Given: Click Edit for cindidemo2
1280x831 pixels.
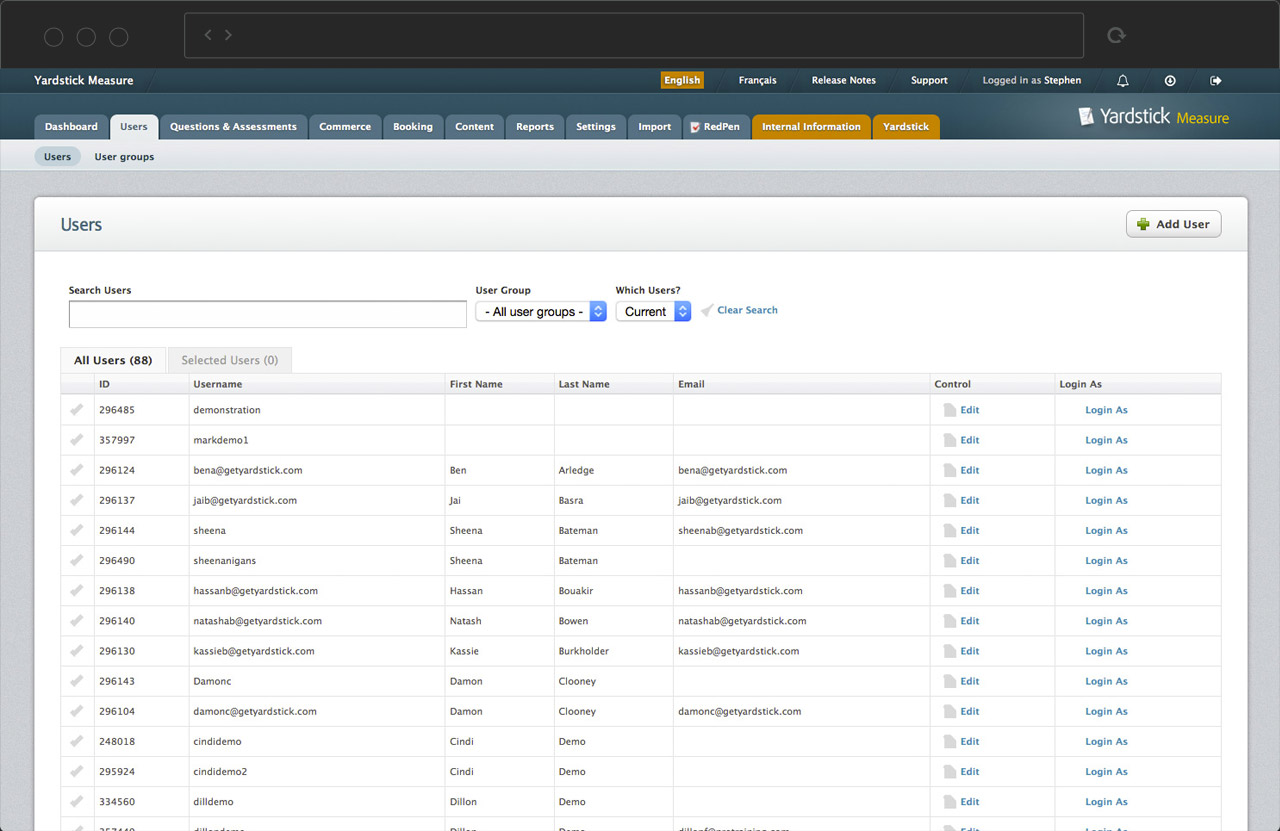Looking at the screenshot, I should 970,772.
